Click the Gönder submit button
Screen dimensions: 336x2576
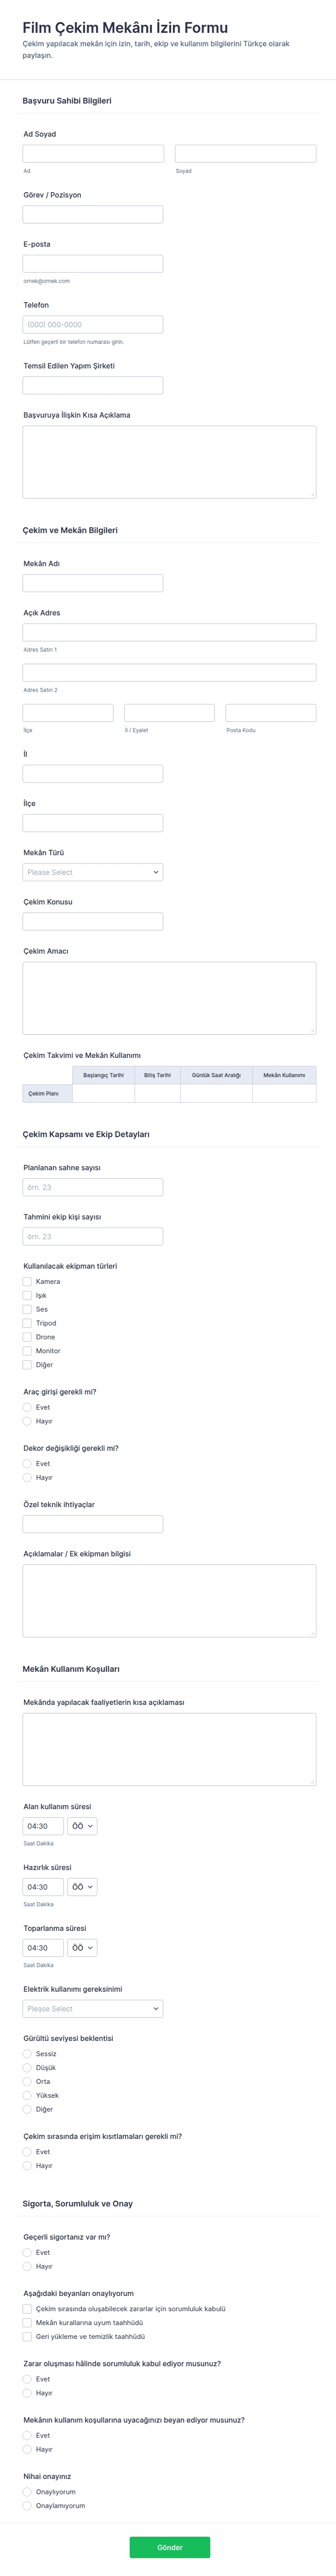[x=169, y=2546]
